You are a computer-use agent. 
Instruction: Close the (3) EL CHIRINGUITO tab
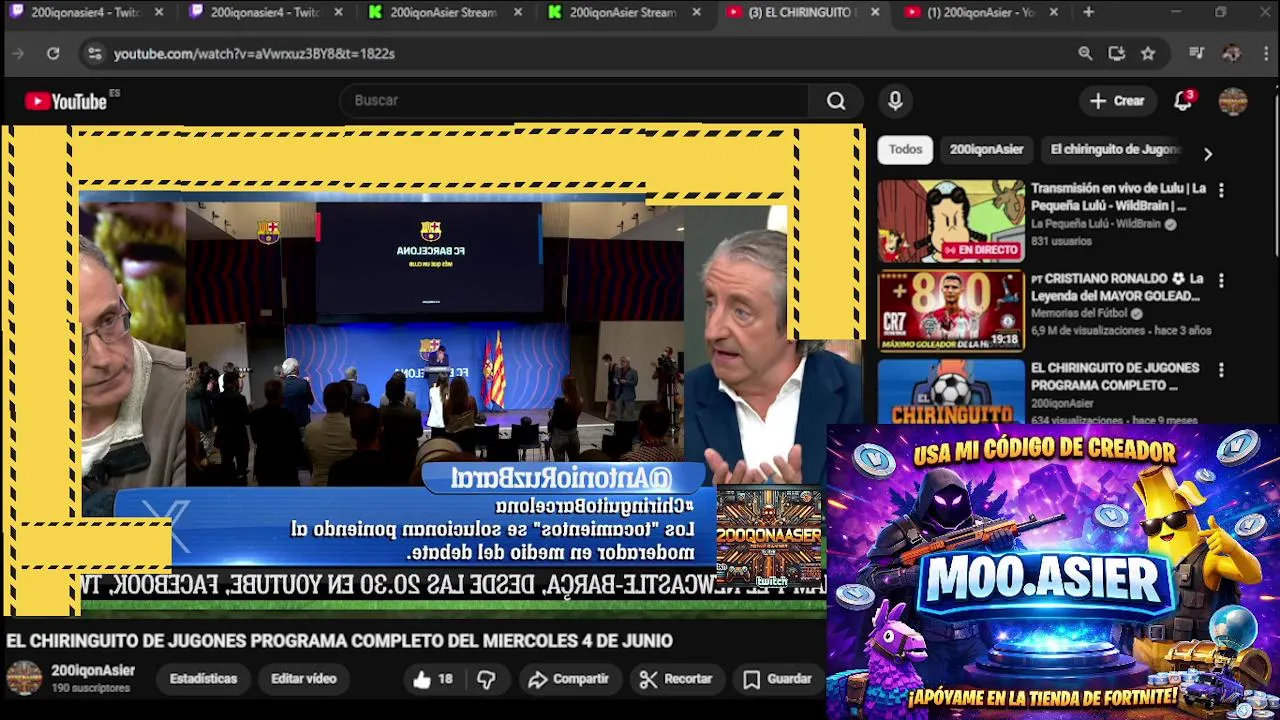(x=875, y=13)
